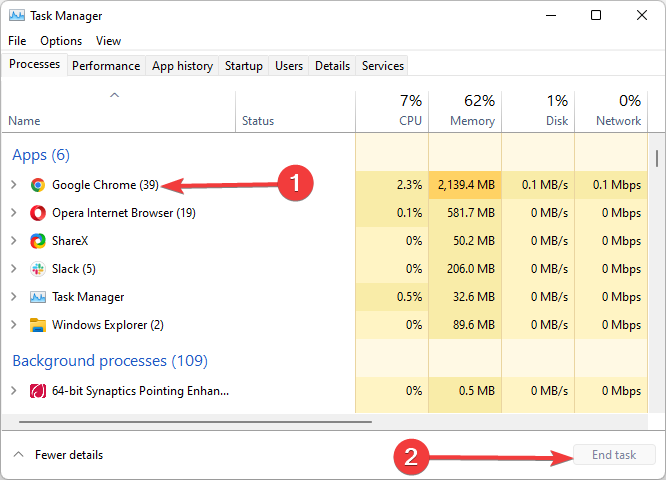
Task: Click the Task Manager title bar icon
Action: (17, 16)
